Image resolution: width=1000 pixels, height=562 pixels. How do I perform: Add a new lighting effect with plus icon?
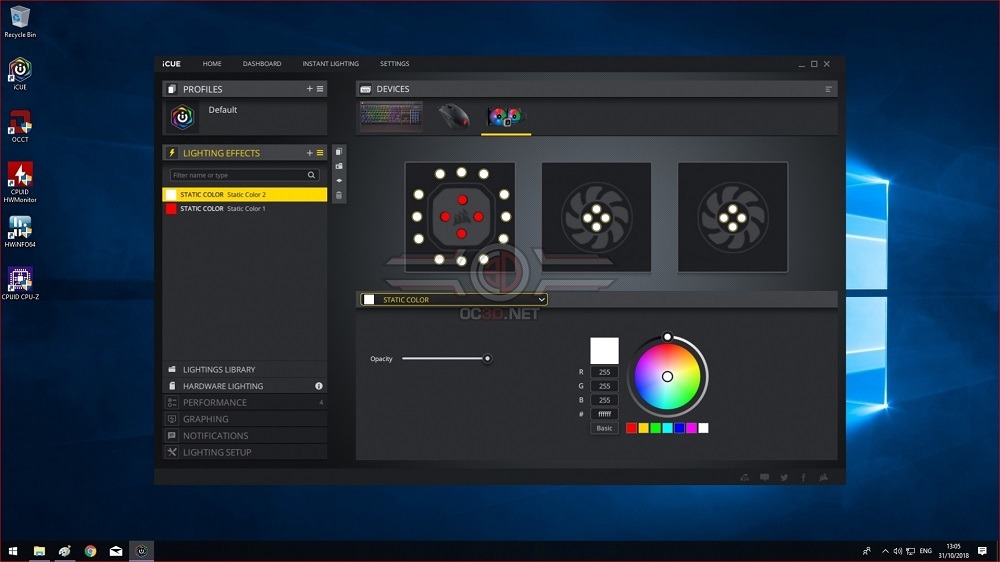pos(309,152)
